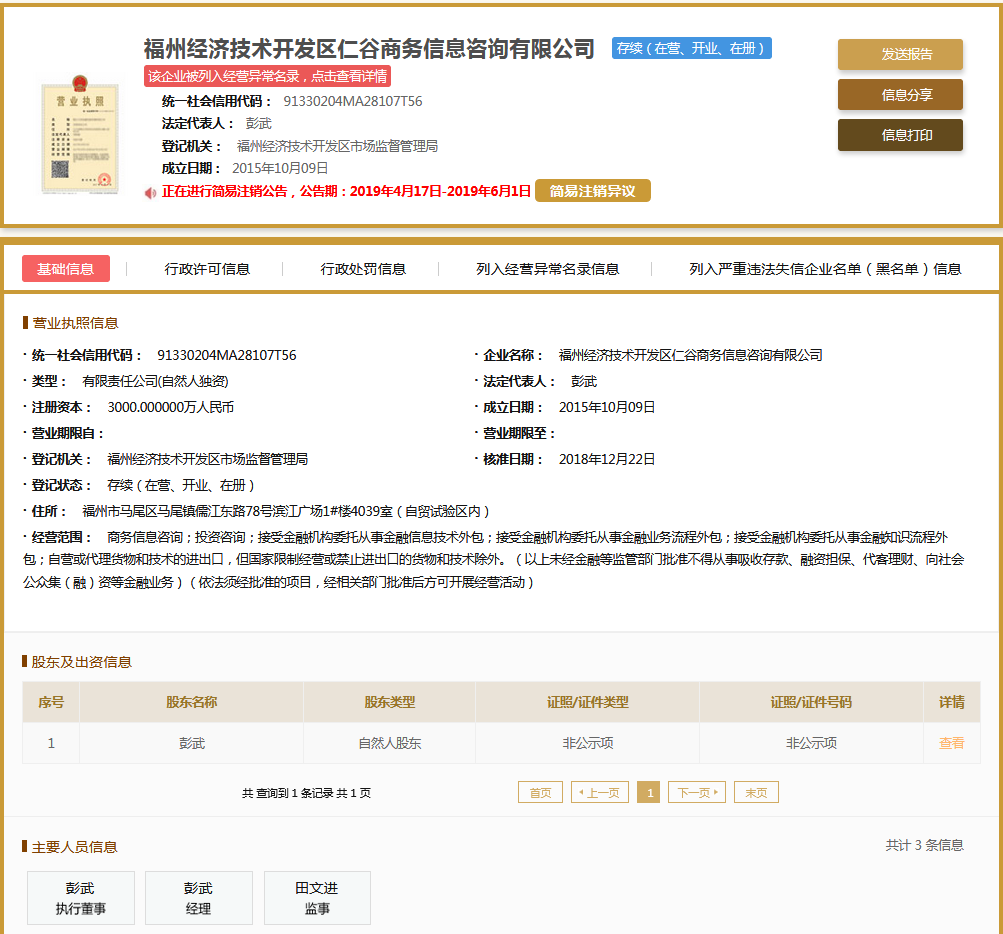The image size is (1003, 934).
Task: Open the 简易注销异议 objection button
Action: 593,191
